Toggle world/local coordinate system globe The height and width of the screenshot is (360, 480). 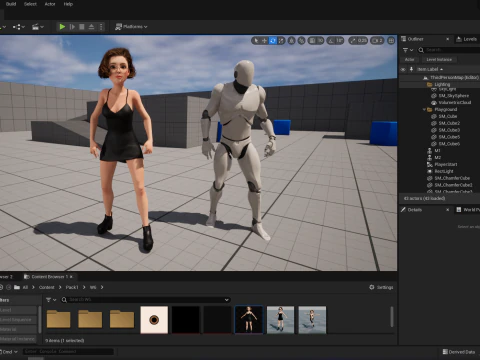(291, 41)
